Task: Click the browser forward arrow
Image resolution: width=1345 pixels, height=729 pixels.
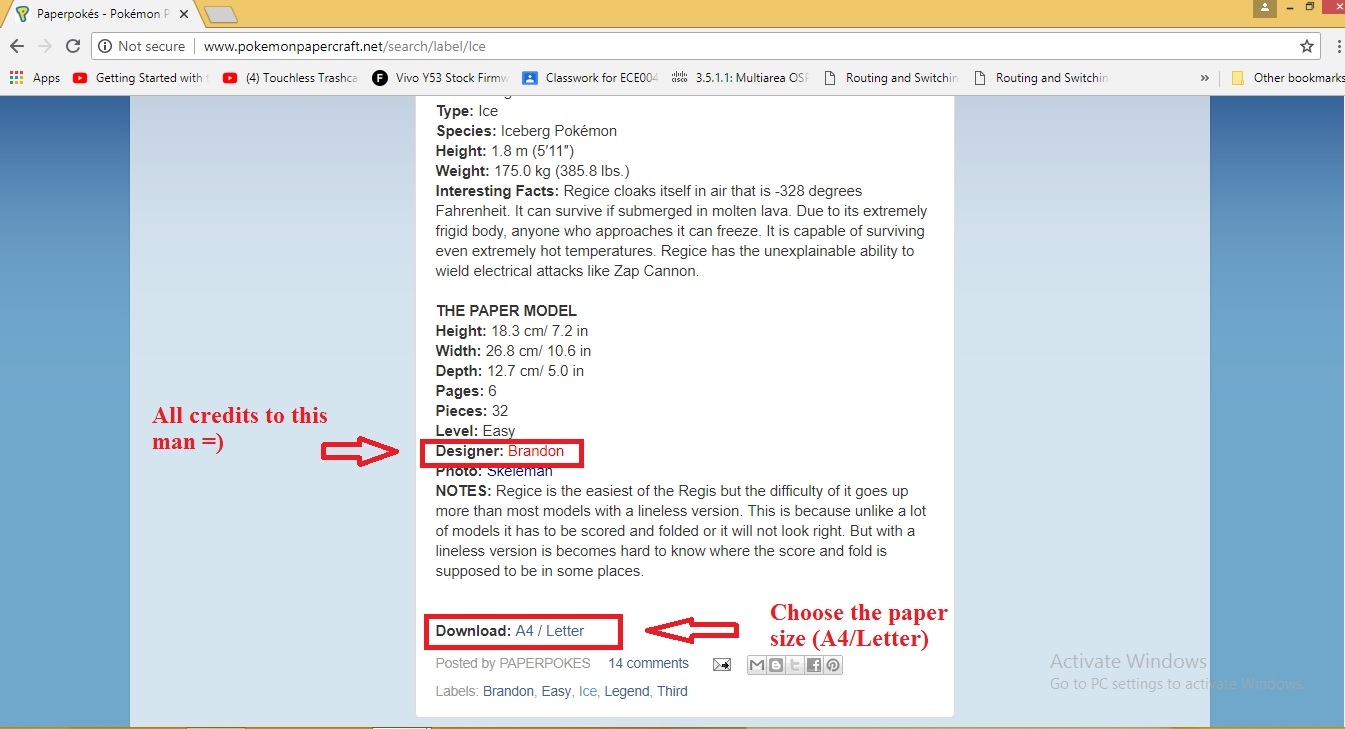Action: [45, 46]
